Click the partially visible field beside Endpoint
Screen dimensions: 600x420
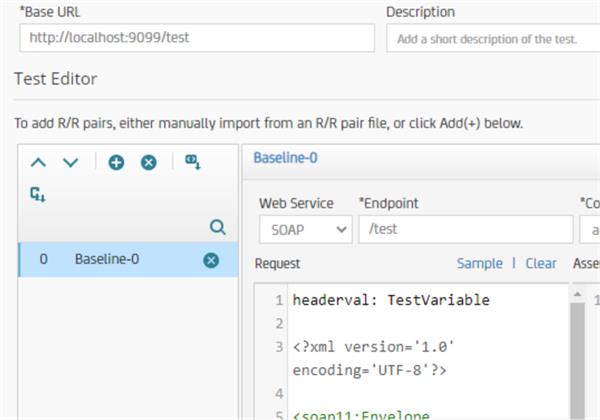click(590, 230)
